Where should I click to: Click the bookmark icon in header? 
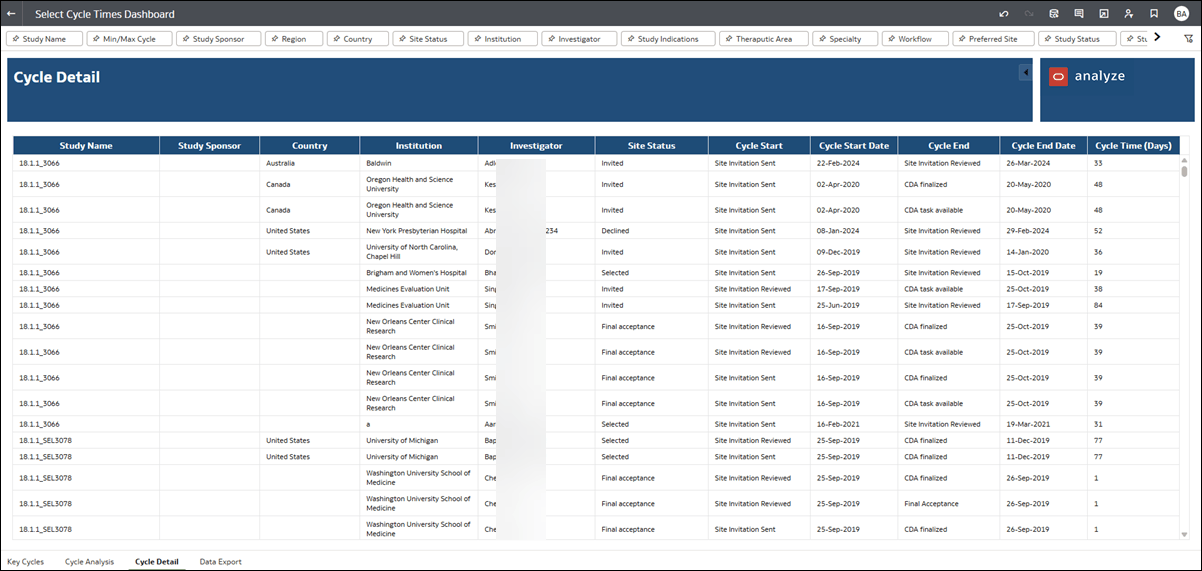pyautogui.click(x=1154, y=14)
